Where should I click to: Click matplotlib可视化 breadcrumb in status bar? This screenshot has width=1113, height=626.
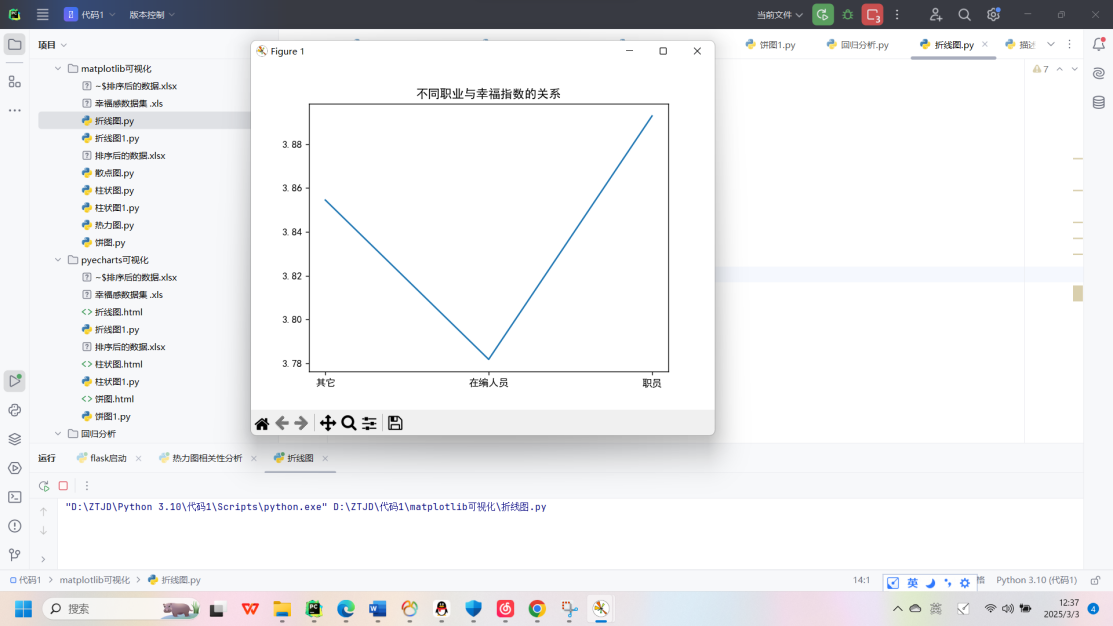pyautogui.click(x=94, y=580)
